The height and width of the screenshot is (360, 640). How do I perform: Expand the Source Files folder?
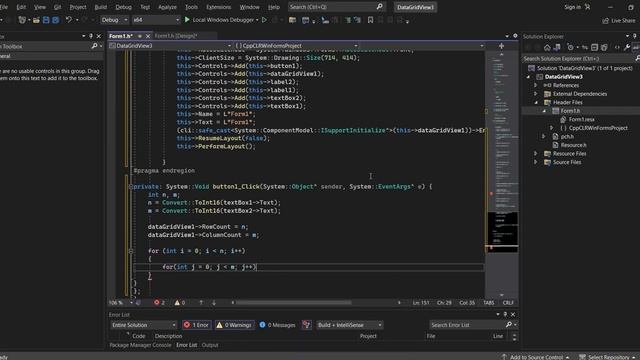point(536,162)
